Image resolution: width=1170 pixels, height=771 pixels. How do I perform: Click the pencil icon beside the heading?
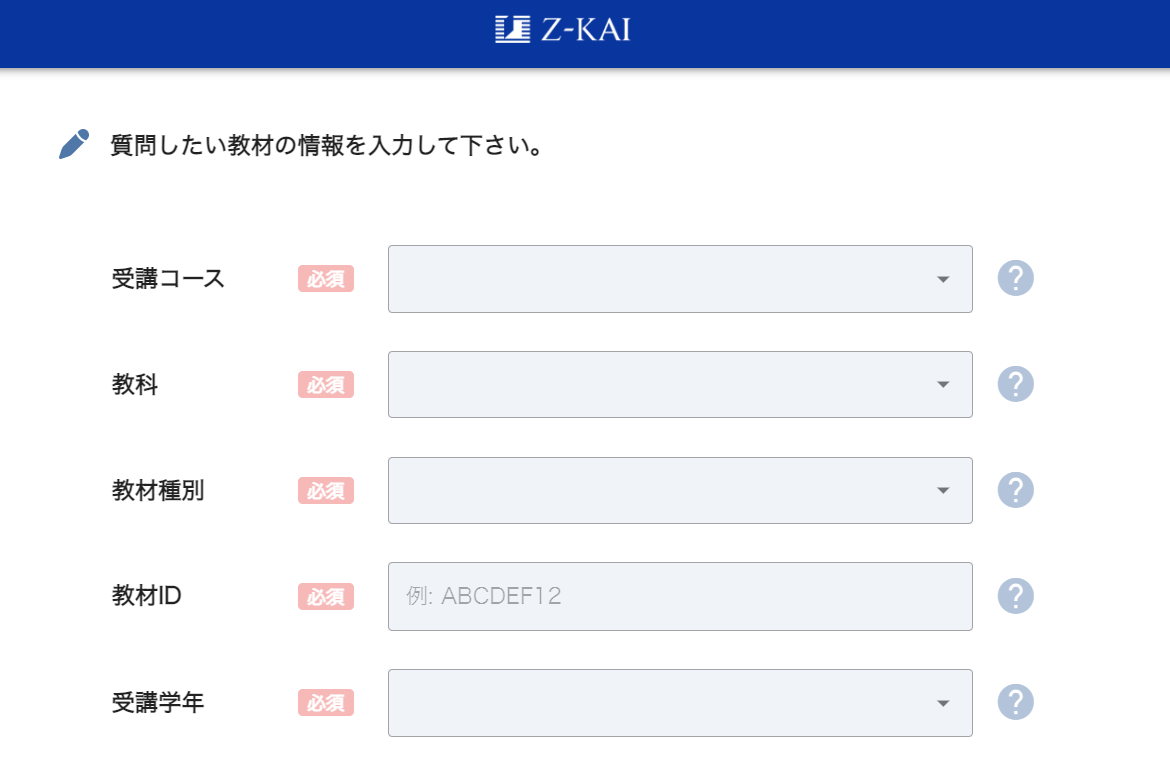click(74, 145)
